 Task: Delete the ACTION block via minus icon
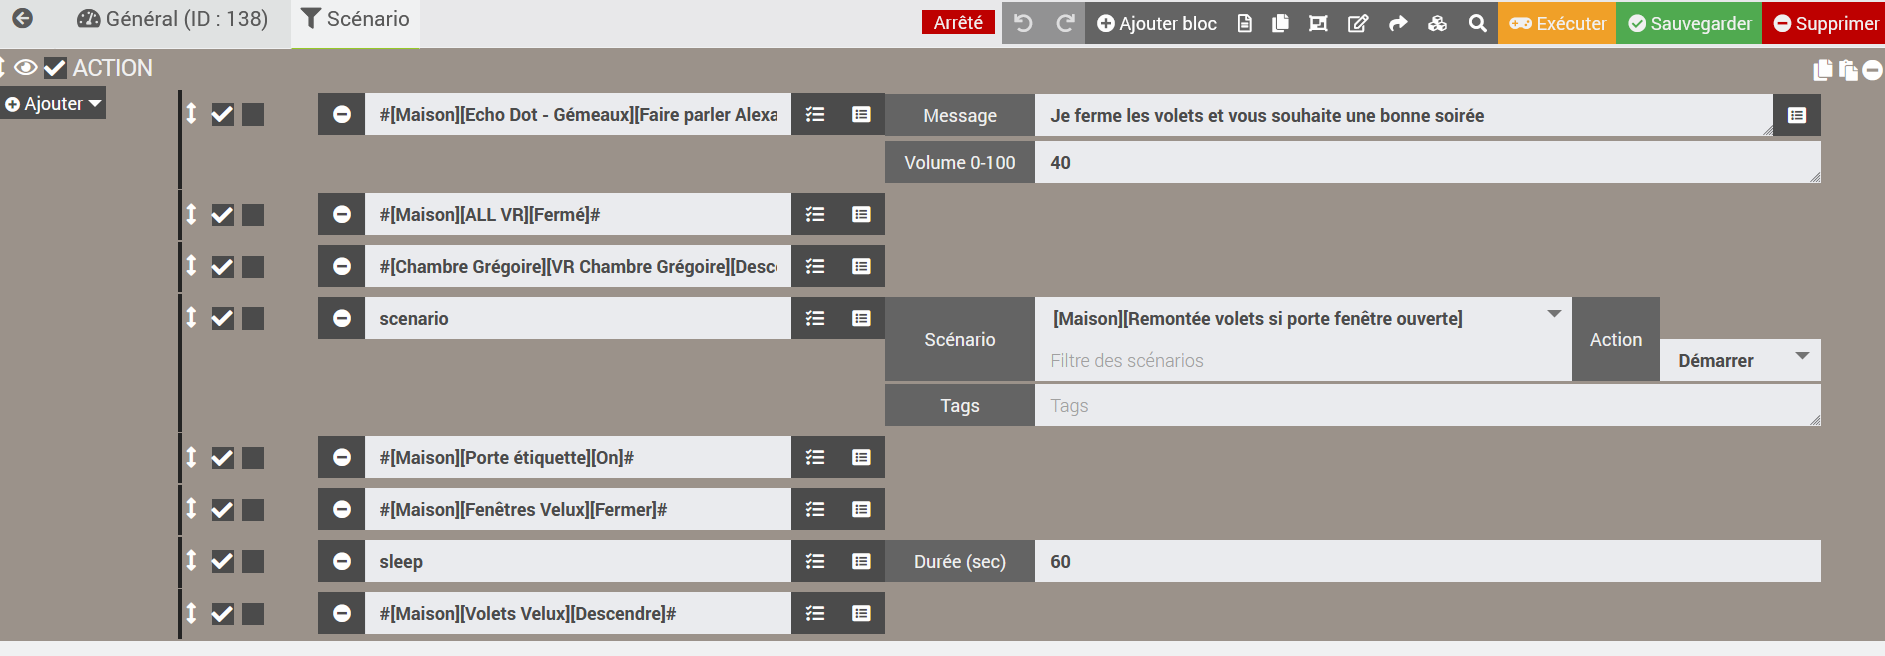click(1873, 70)
